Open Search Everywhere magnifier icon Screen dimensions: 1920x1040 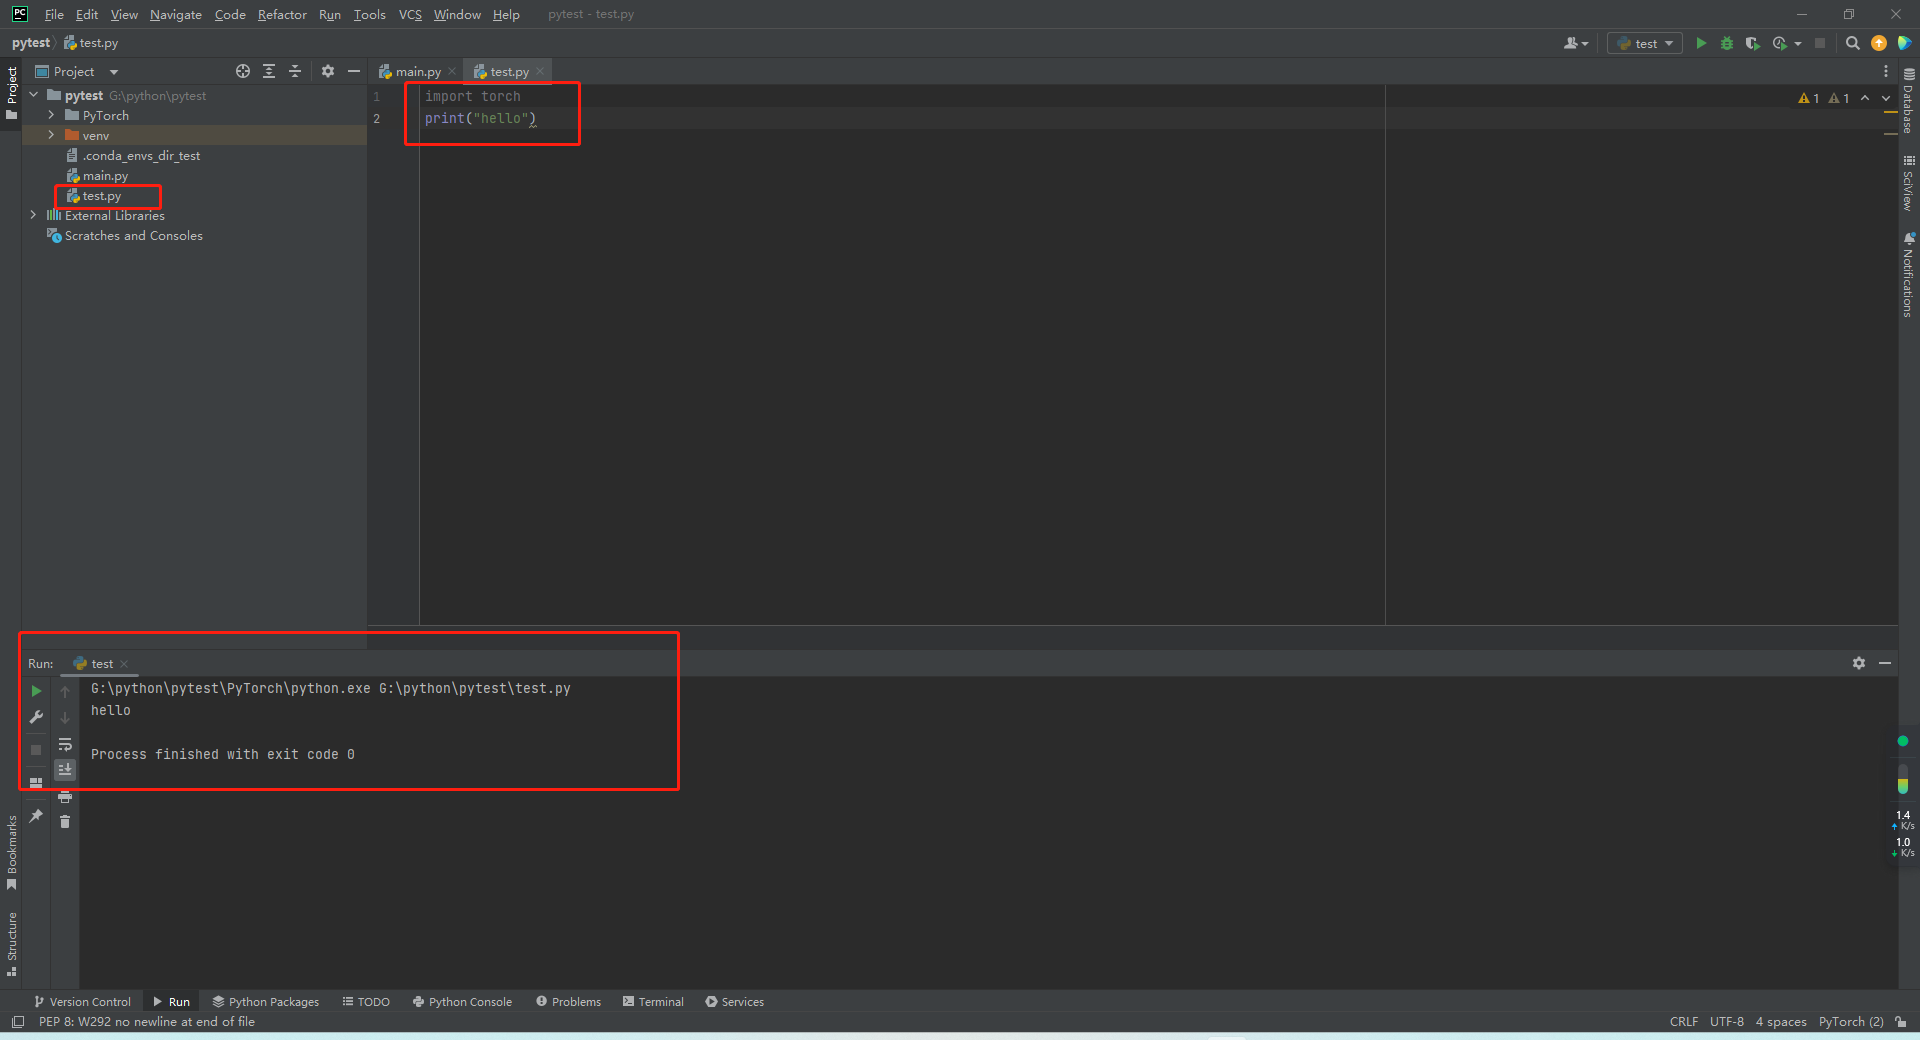pyautogui.click(x=1853, y=43)
